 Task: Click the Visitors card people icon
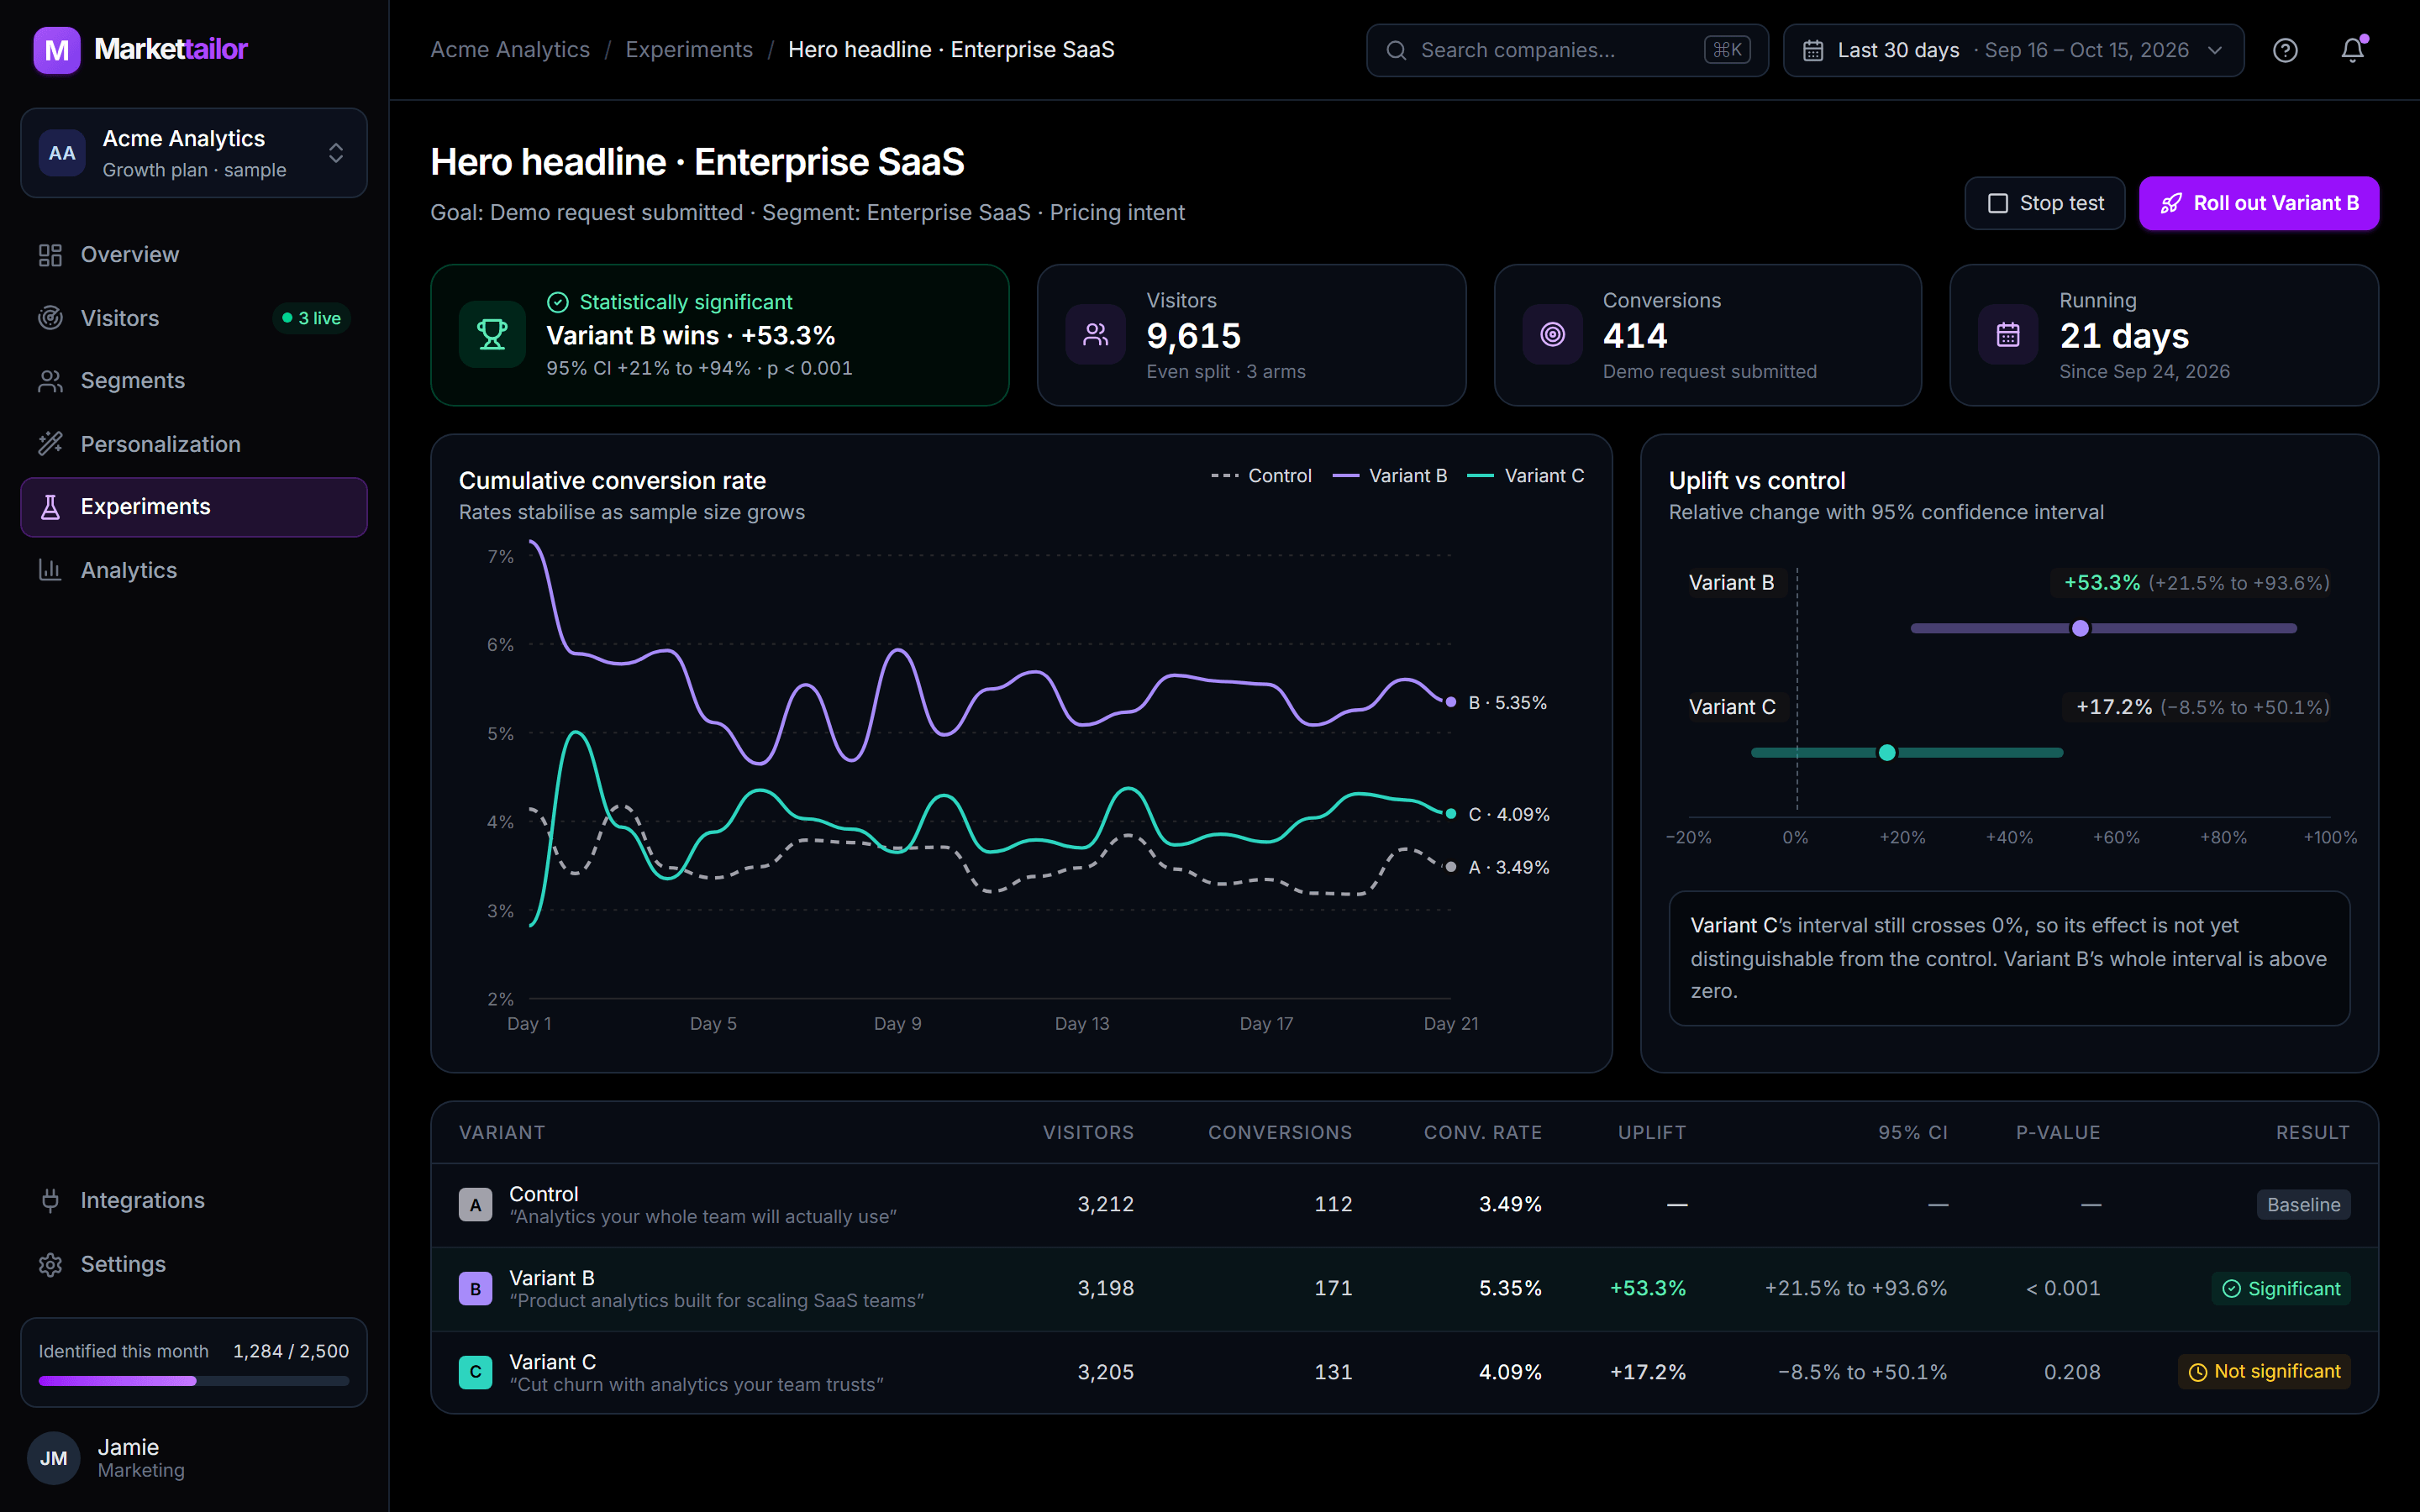pyautogui.click(x=1096, y=335)
